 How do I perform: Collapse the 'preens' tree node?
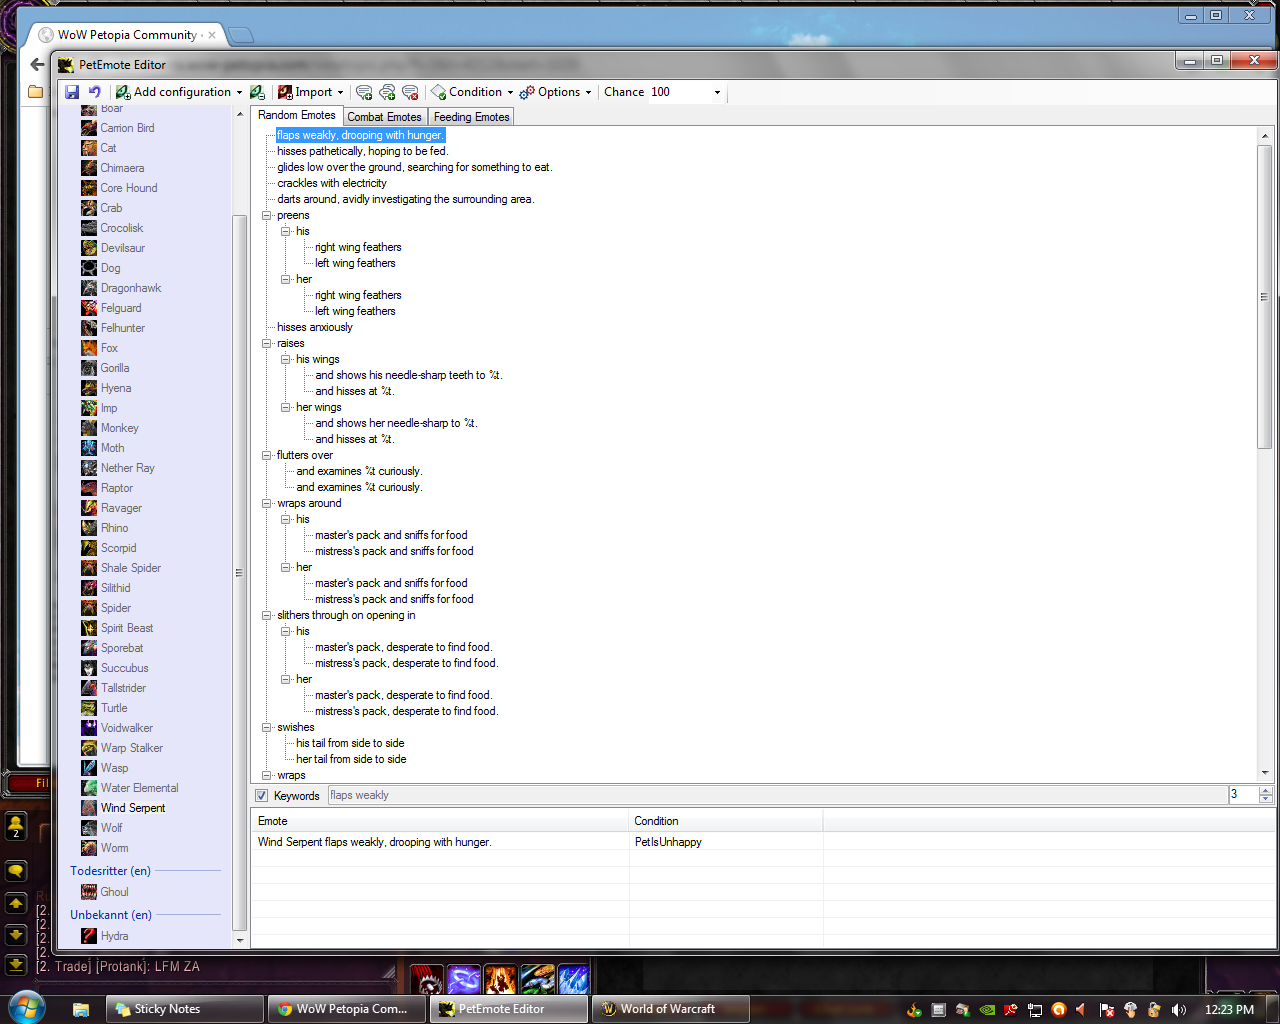pos(267,216)
